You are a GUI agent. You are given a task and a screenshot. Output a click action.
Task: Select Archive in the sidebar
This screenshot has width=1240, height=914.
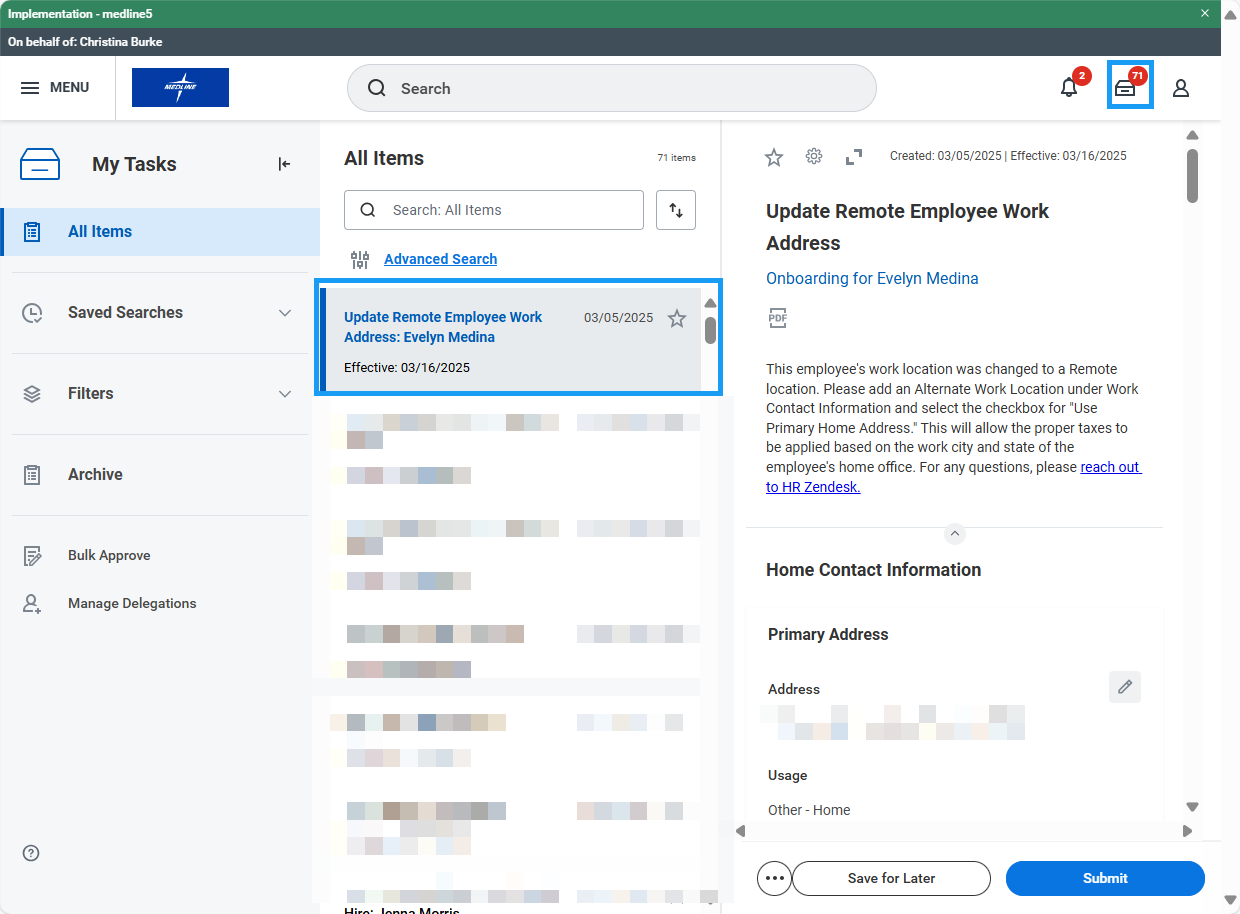pos(95,475)
